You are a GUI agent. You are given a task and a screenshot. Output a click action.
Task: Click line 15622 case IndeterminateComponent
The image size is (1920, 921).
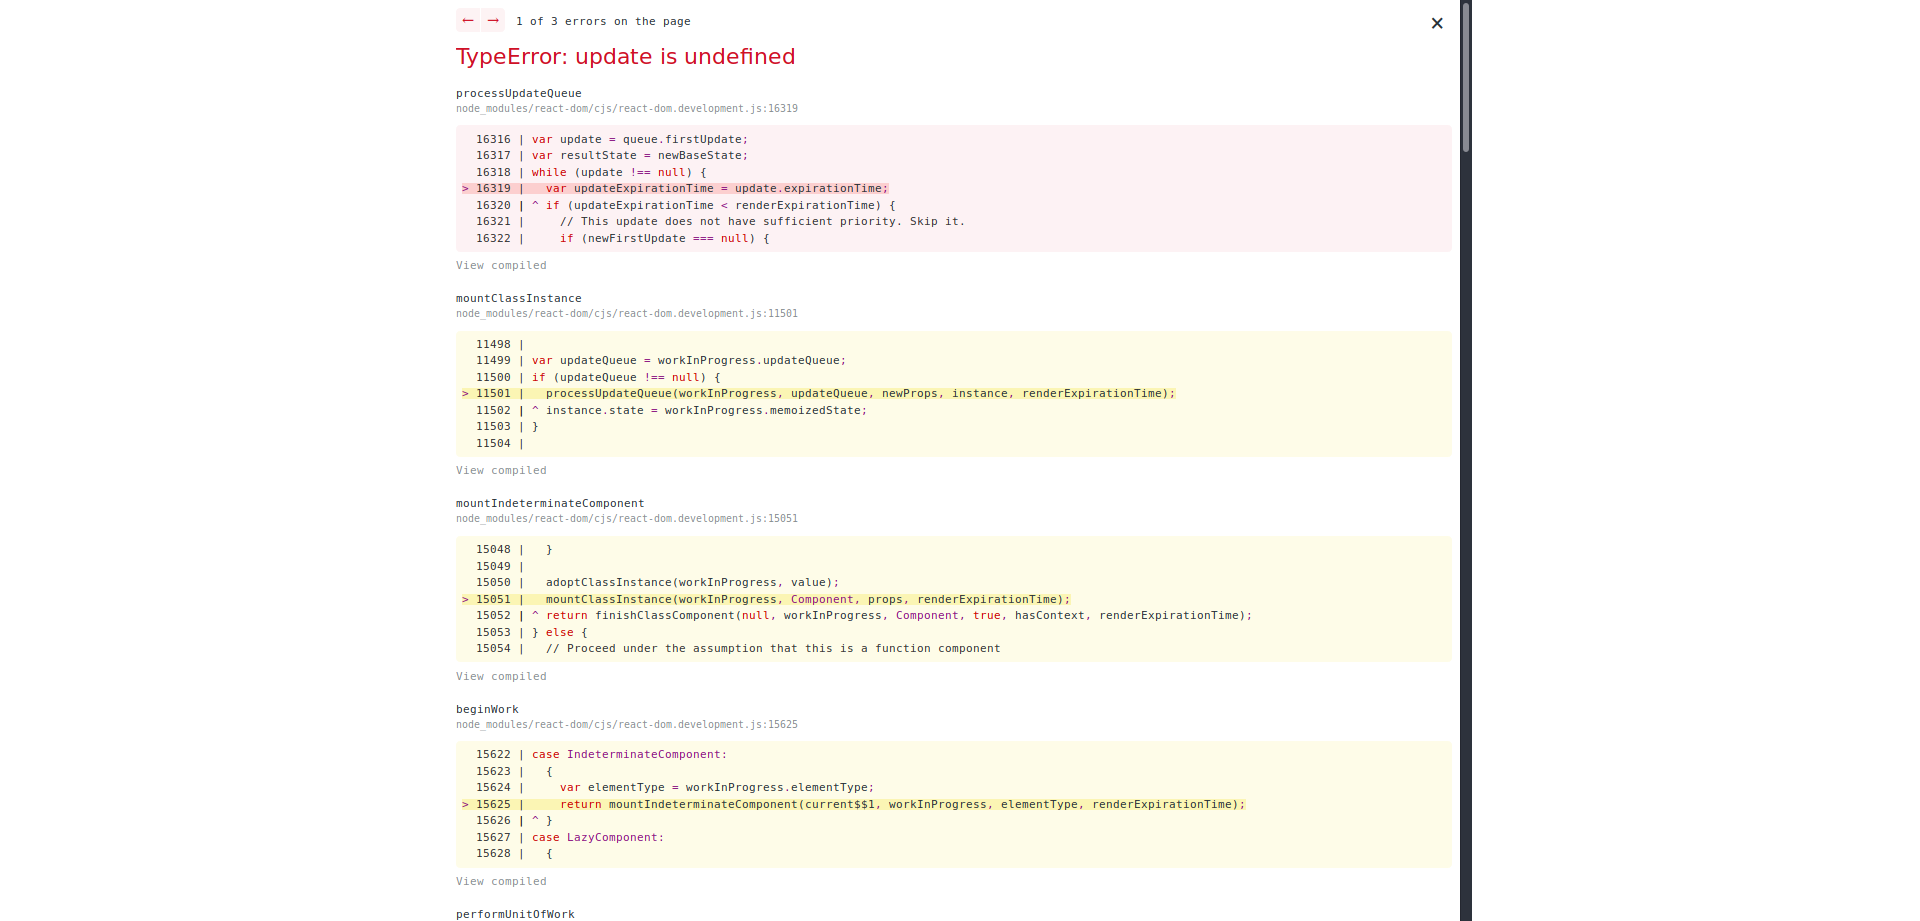coord(601,755)
